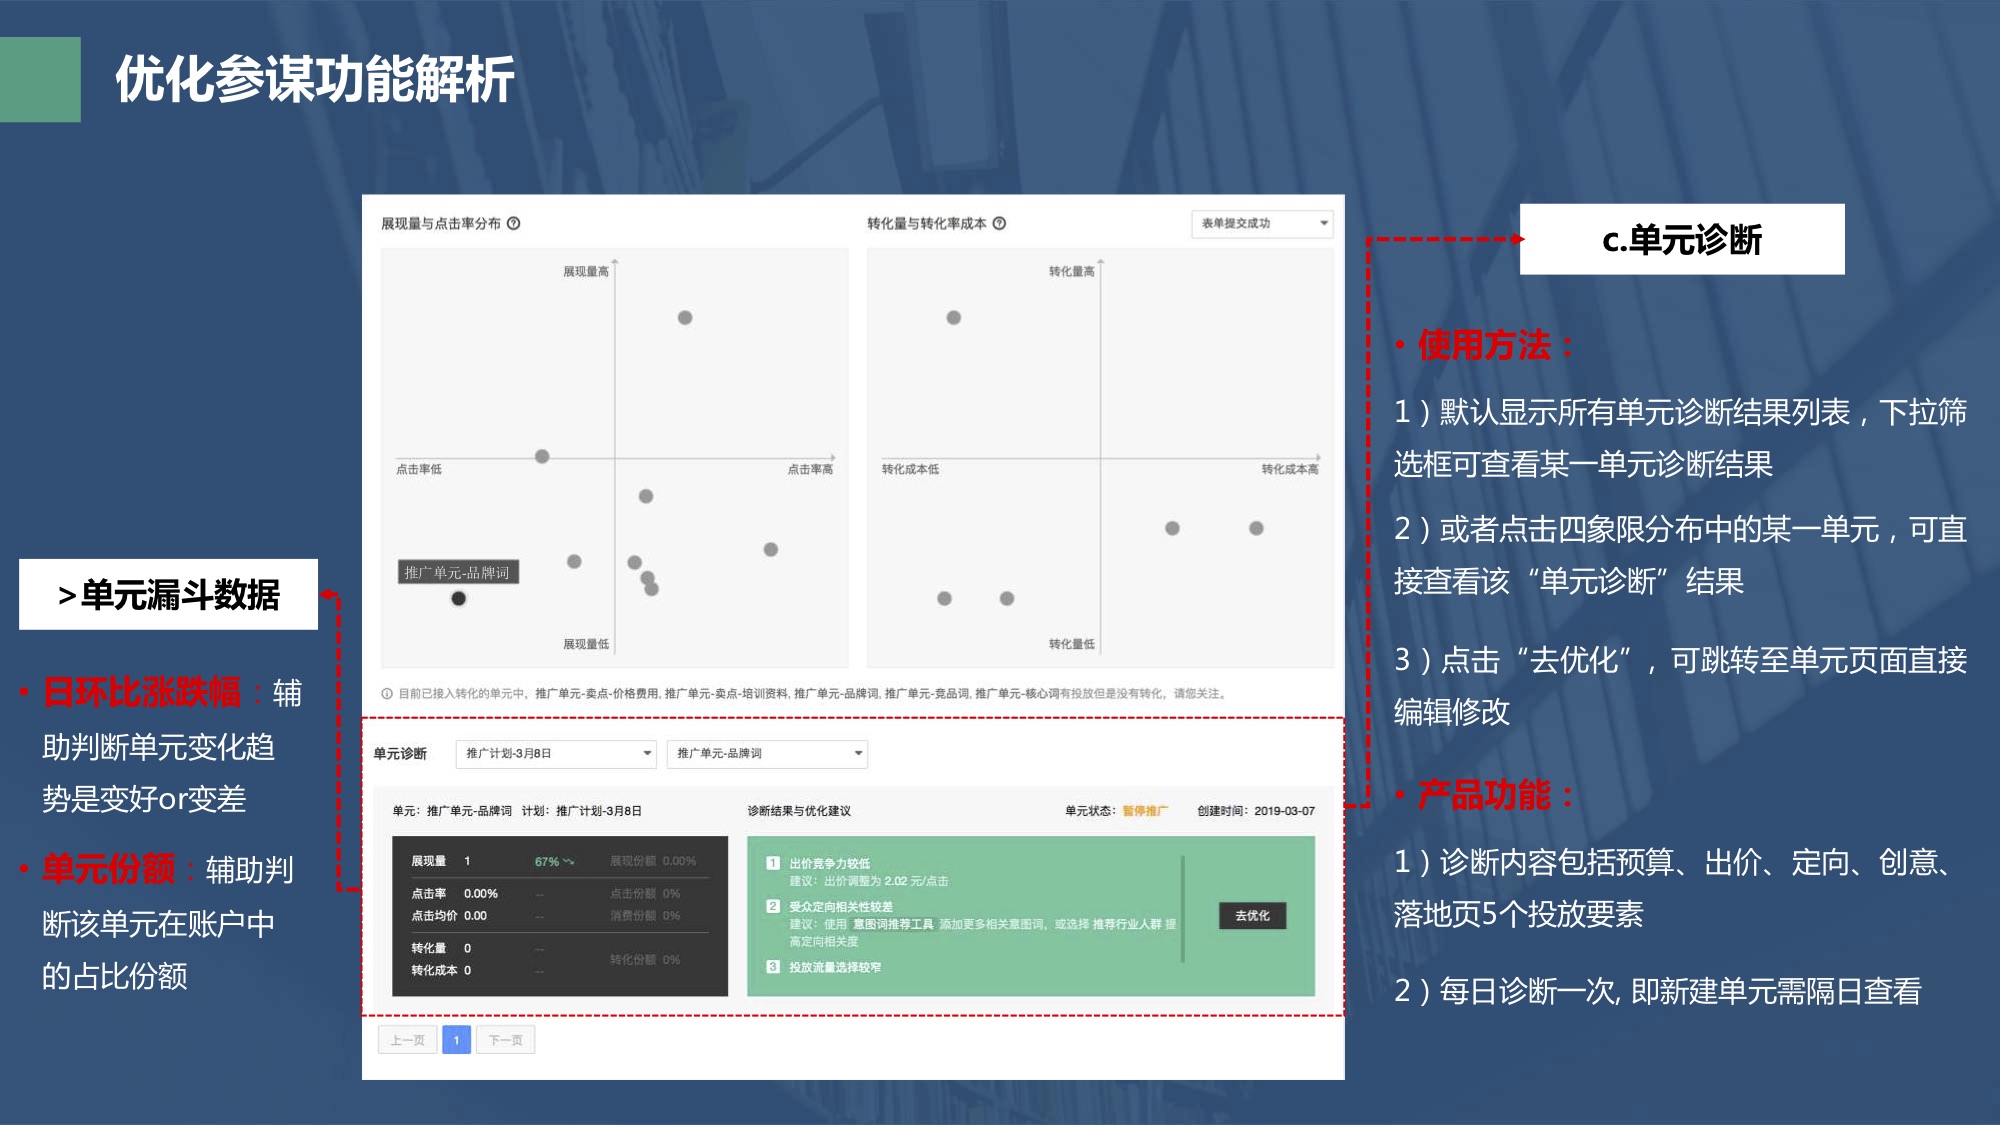Click help icon beside 转化量与转化率成本
Screen dimensions: 2000x1125
coord(999,223)
